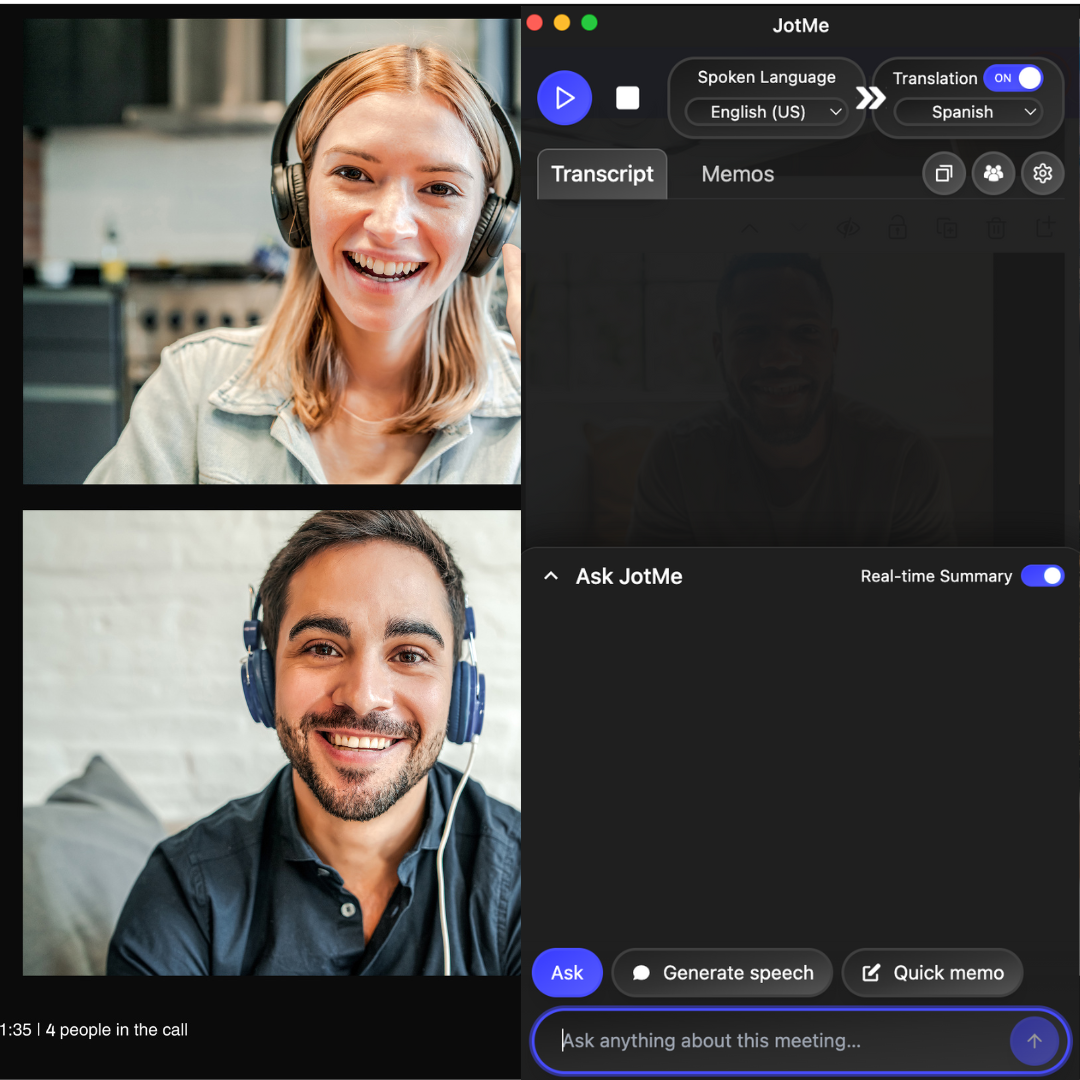Click the Quick memo button
The height and width of the screenshot is (1080, 1080).
point(932,973)
